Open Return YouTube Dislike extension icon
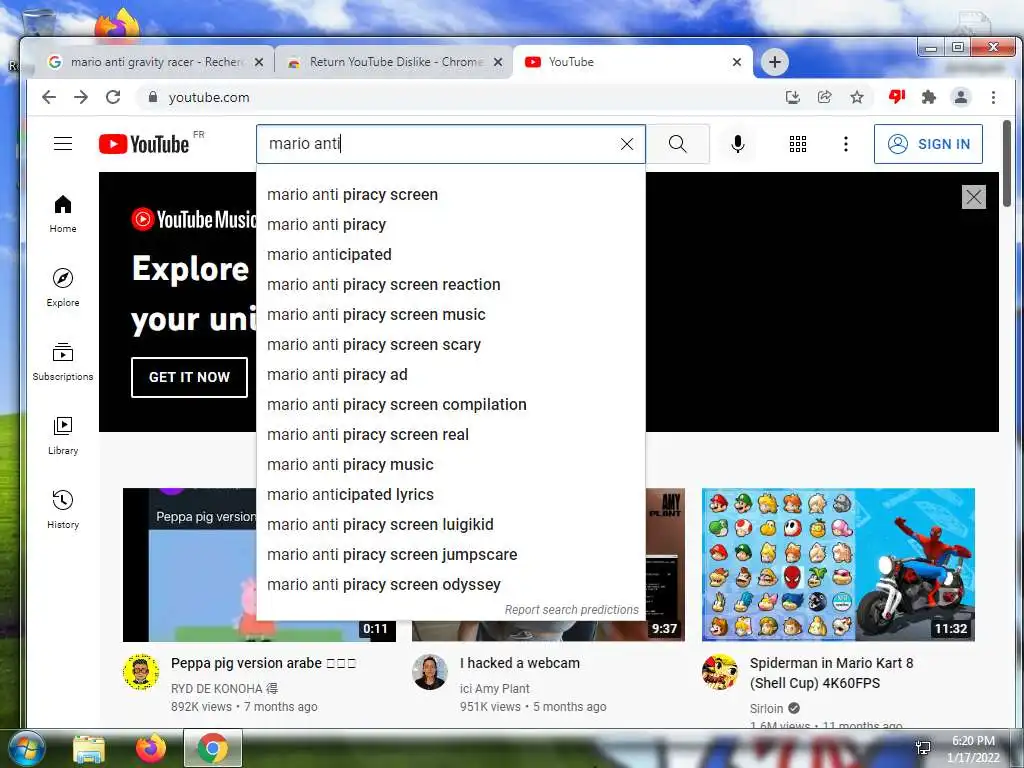Image resolution: width=1024 pixels, height=768 pixels. tap(897, 97)
